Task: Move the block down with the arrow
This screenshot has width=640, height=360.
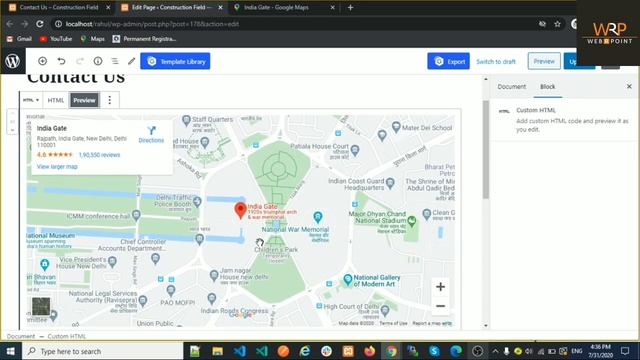Action: (13, 130)
